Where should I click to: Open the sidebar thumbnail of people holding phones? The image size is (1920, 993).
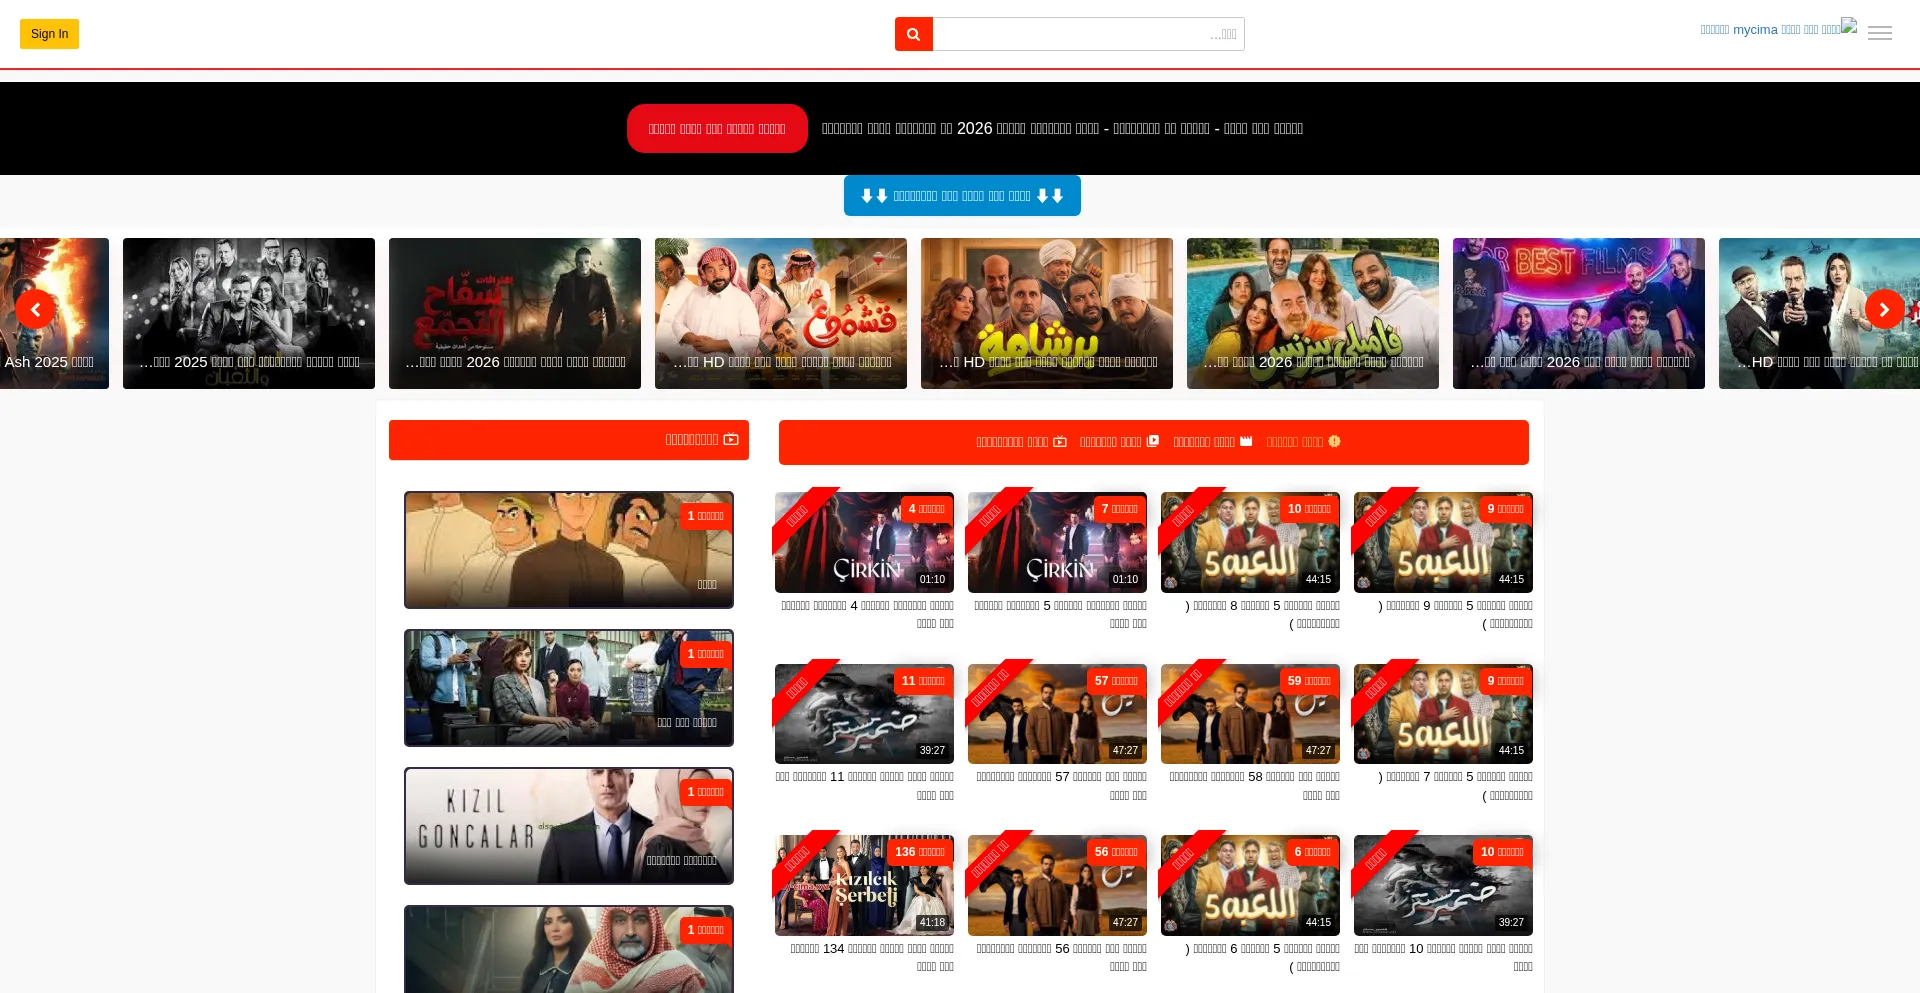tap(569, 688)
